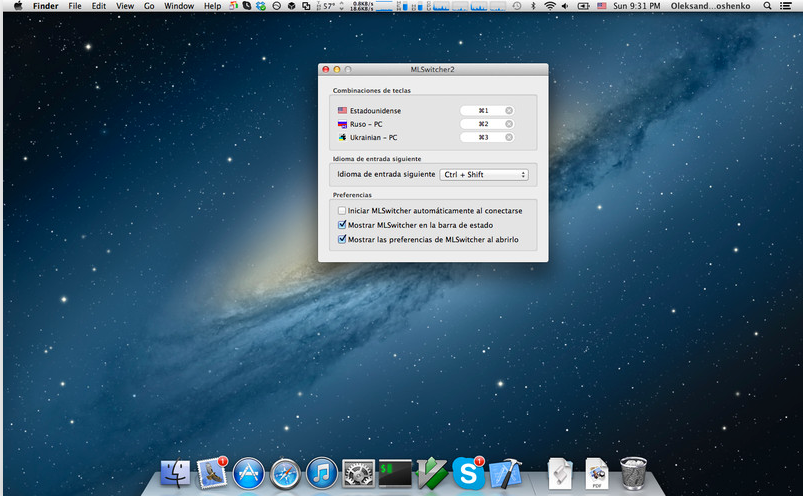Click the MLSwitcher2 window title

432,69
